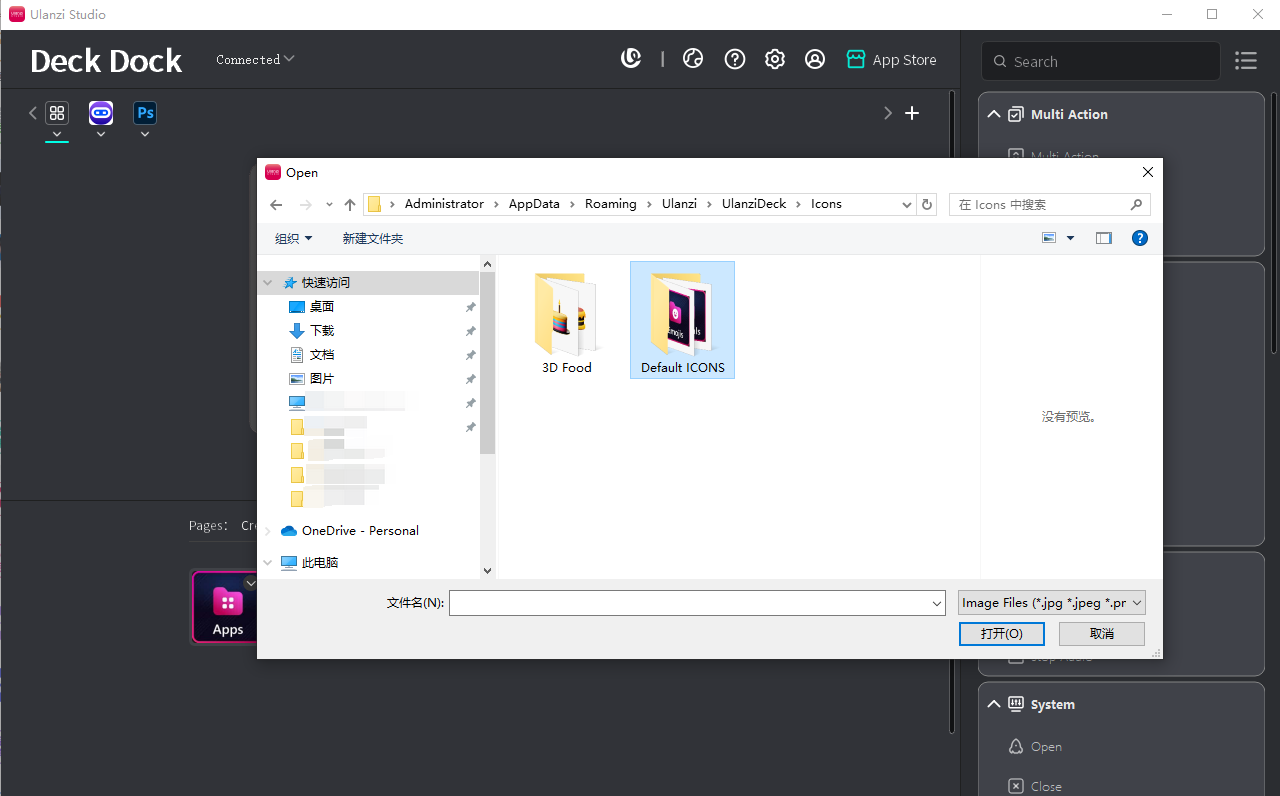Select 桌面 in quick access

[322, 307]
